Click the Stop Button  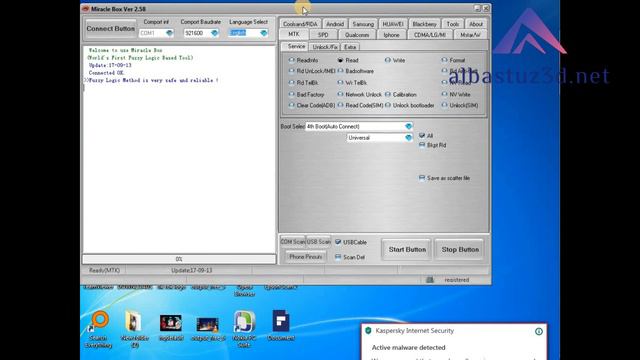coord(460,249)
